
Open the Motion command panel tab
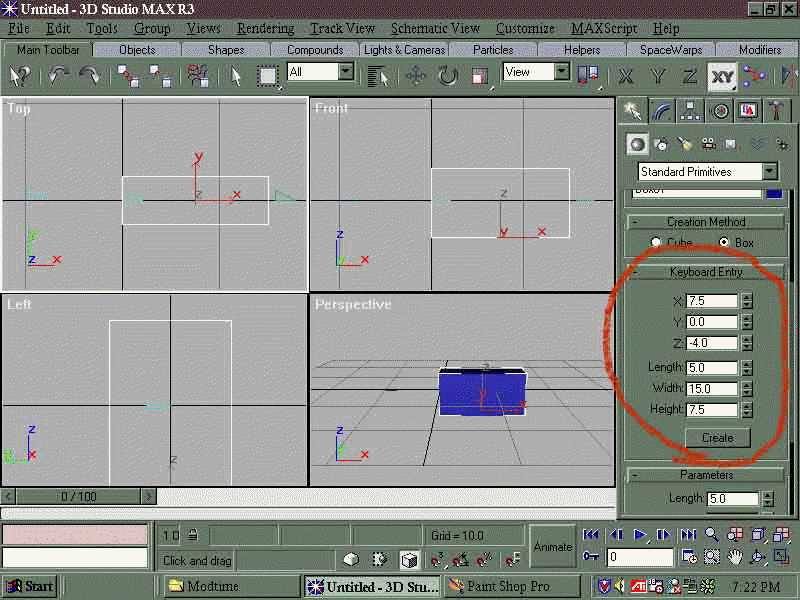(x=720, y=111)
